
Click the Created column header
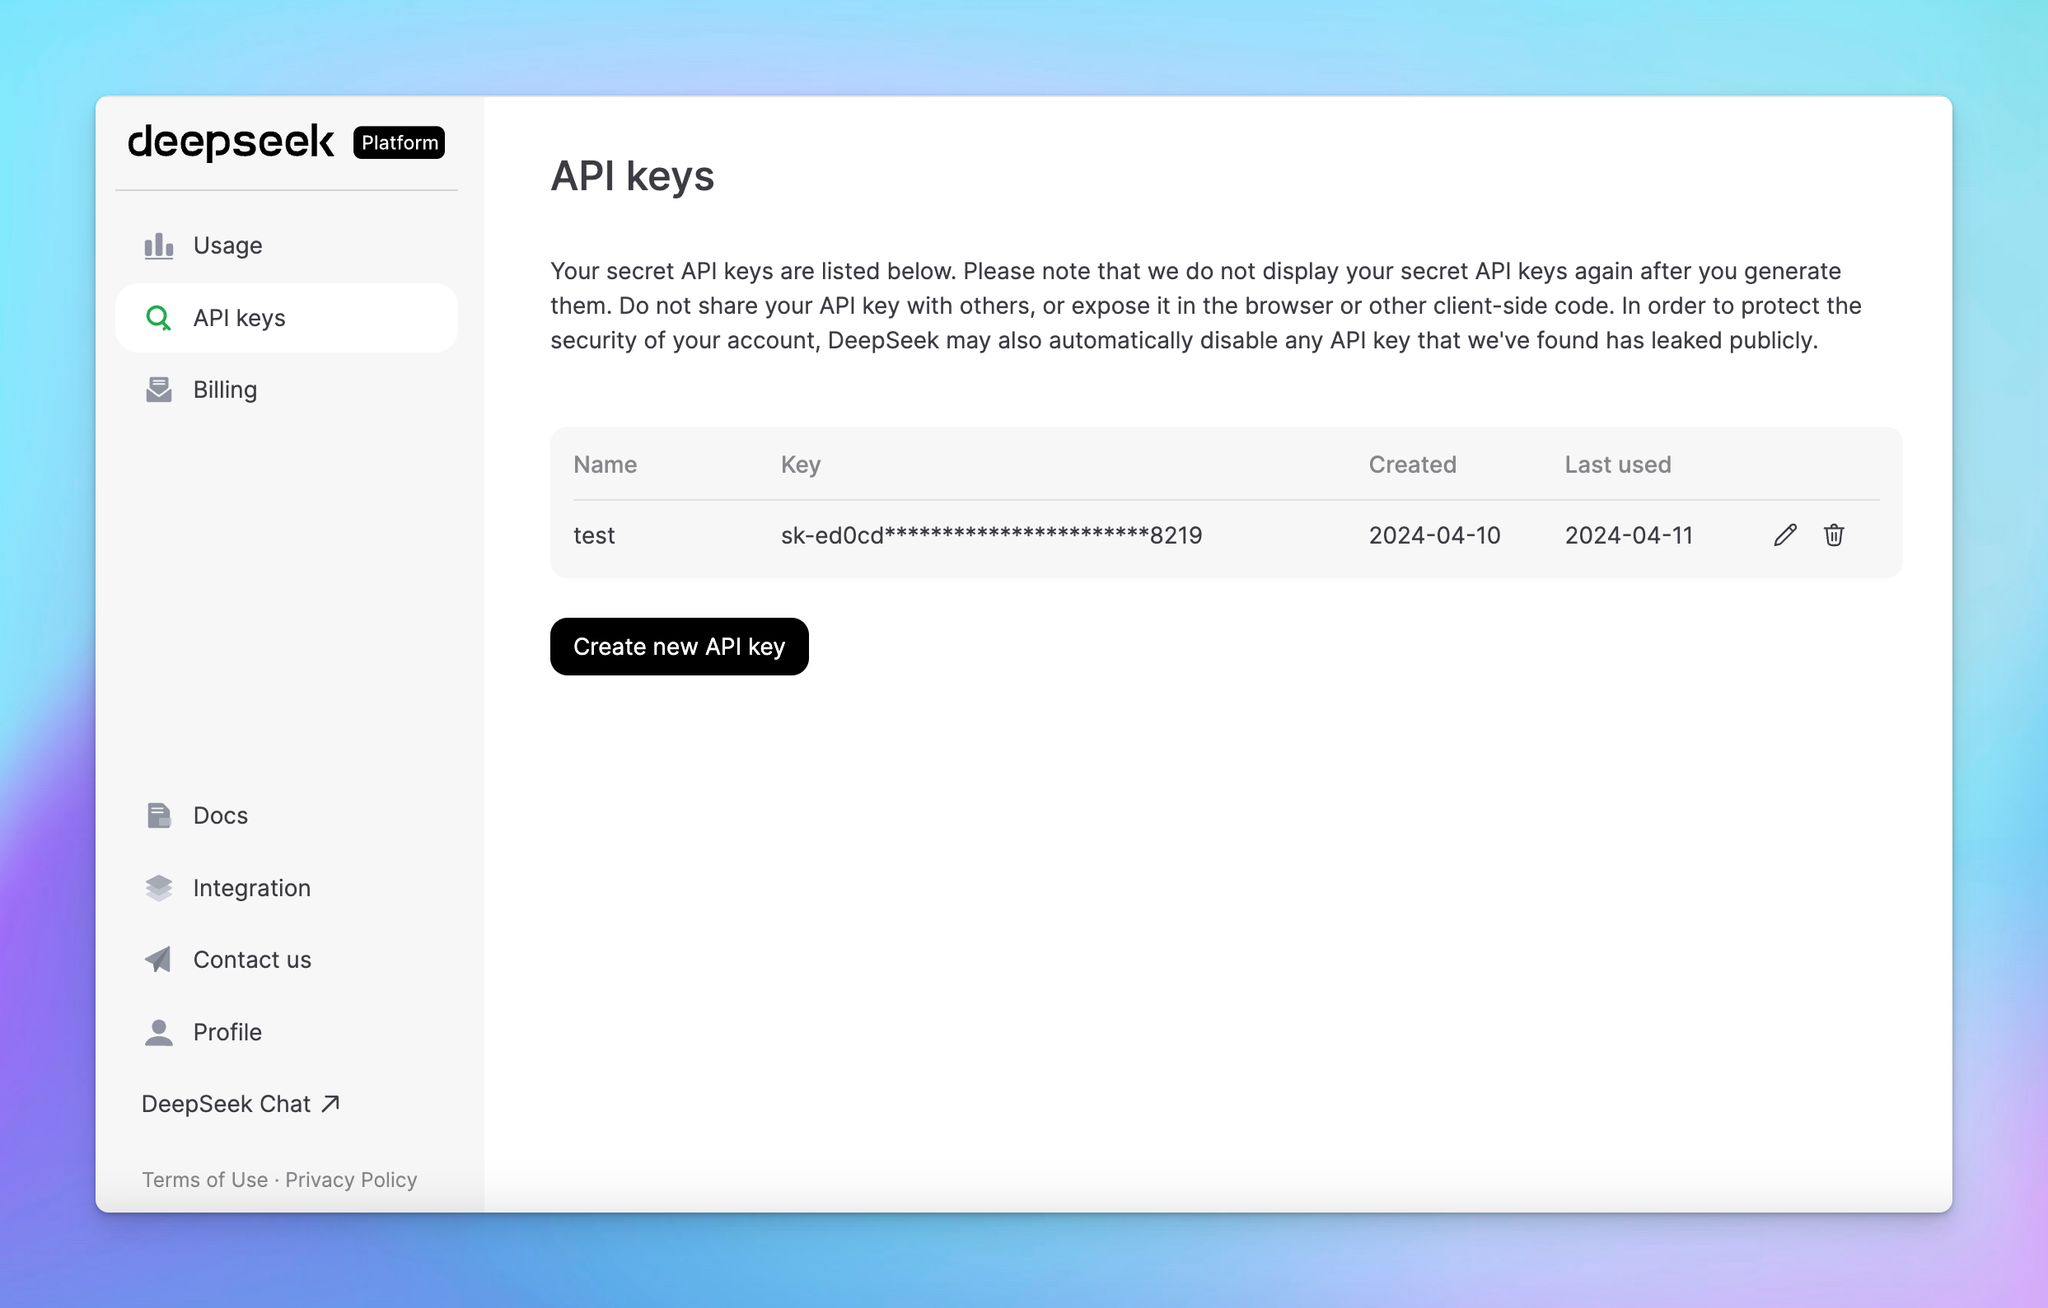point(1412,463)
